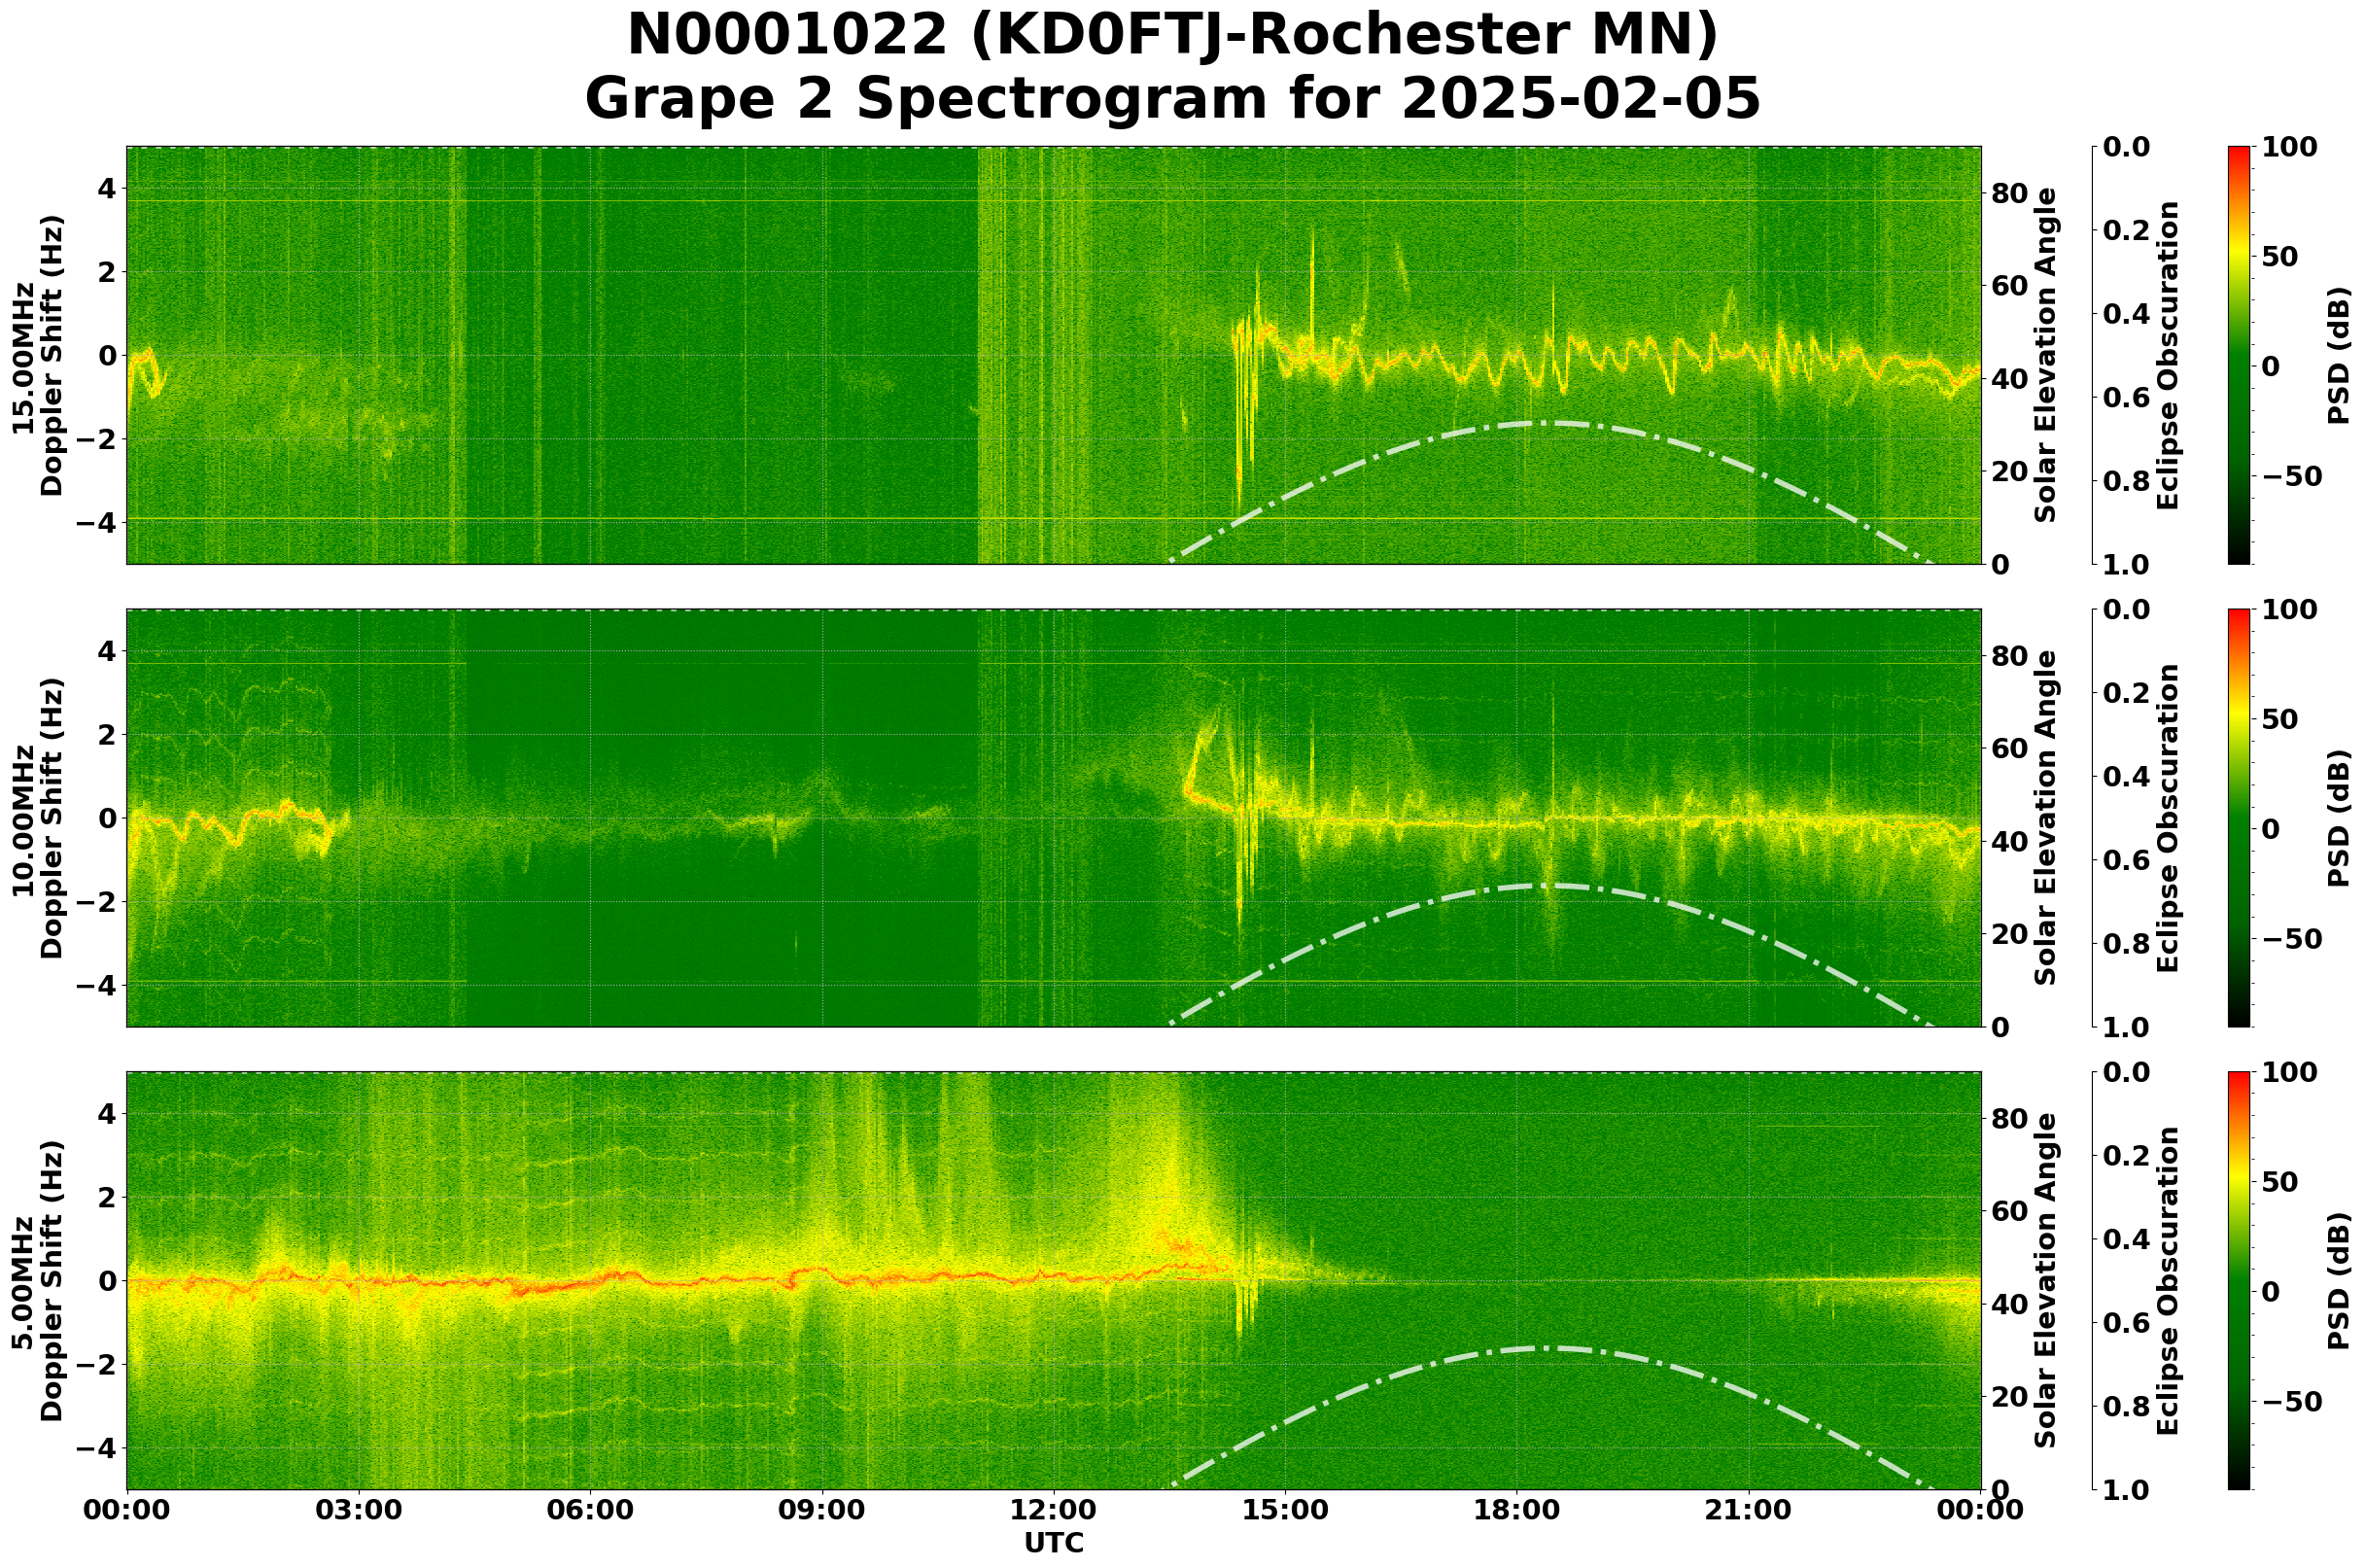Screen dimensions: 2365x1568
Task: Click the 15:00 time tick label
Action: point(1285,1510)
